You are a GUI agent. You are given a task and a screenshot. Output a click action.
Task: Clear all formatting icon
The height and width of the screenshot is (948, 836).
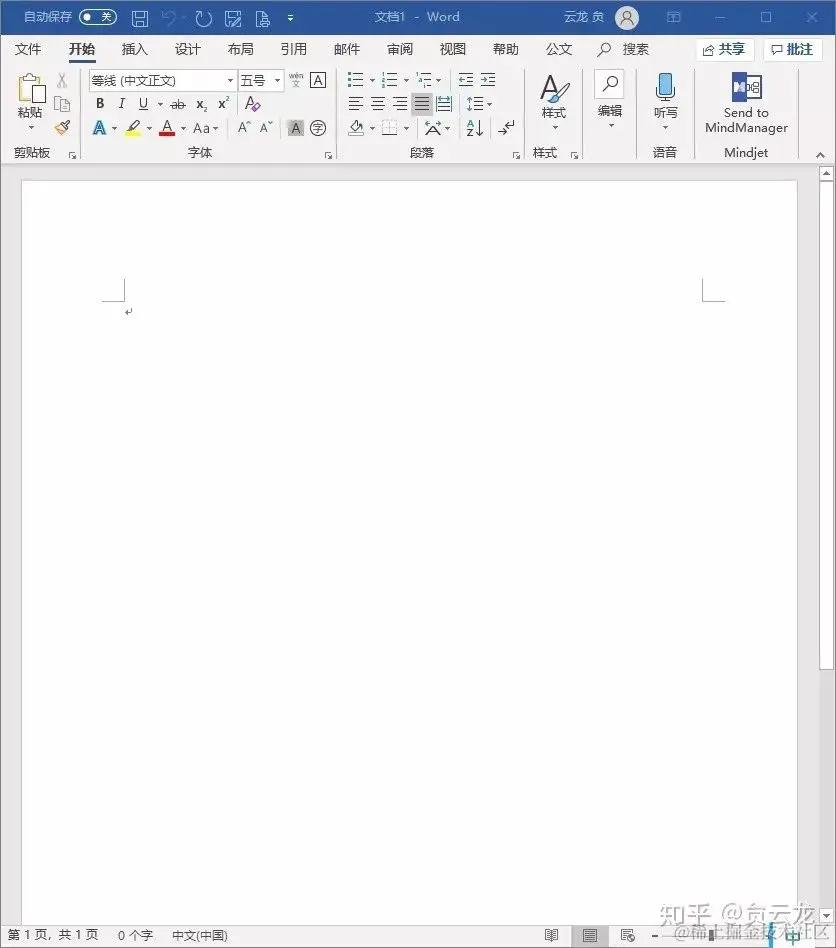pyautogui.click(x=252, y=103)
